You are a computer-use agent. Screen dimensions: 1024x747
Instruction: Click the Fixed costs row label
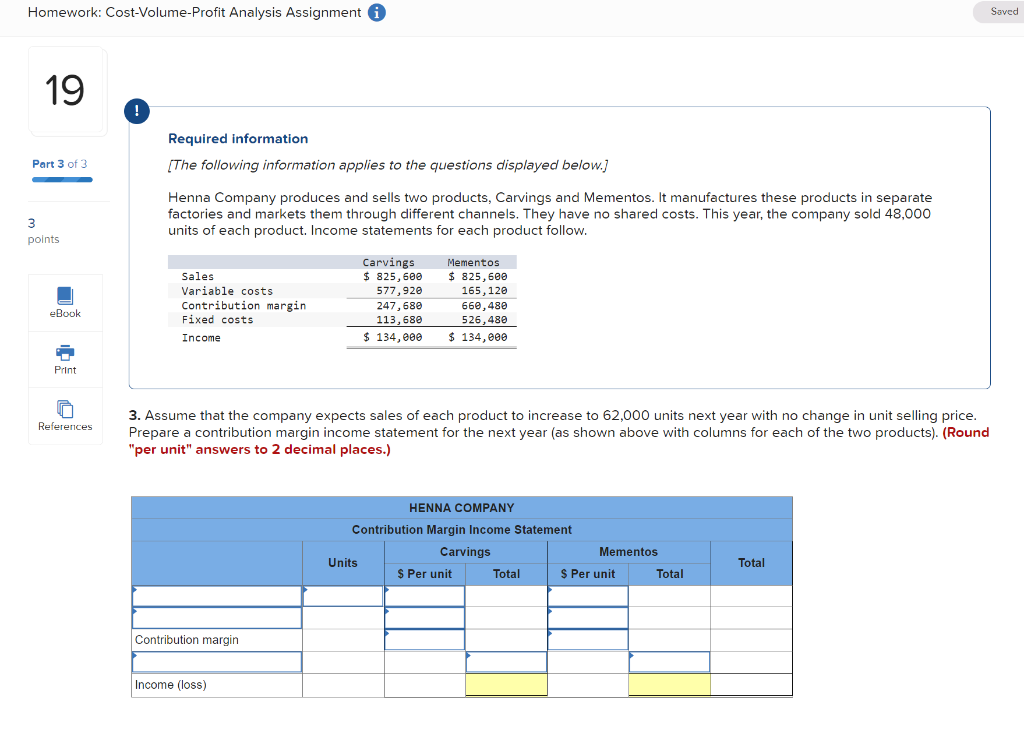tap(217, 319)
